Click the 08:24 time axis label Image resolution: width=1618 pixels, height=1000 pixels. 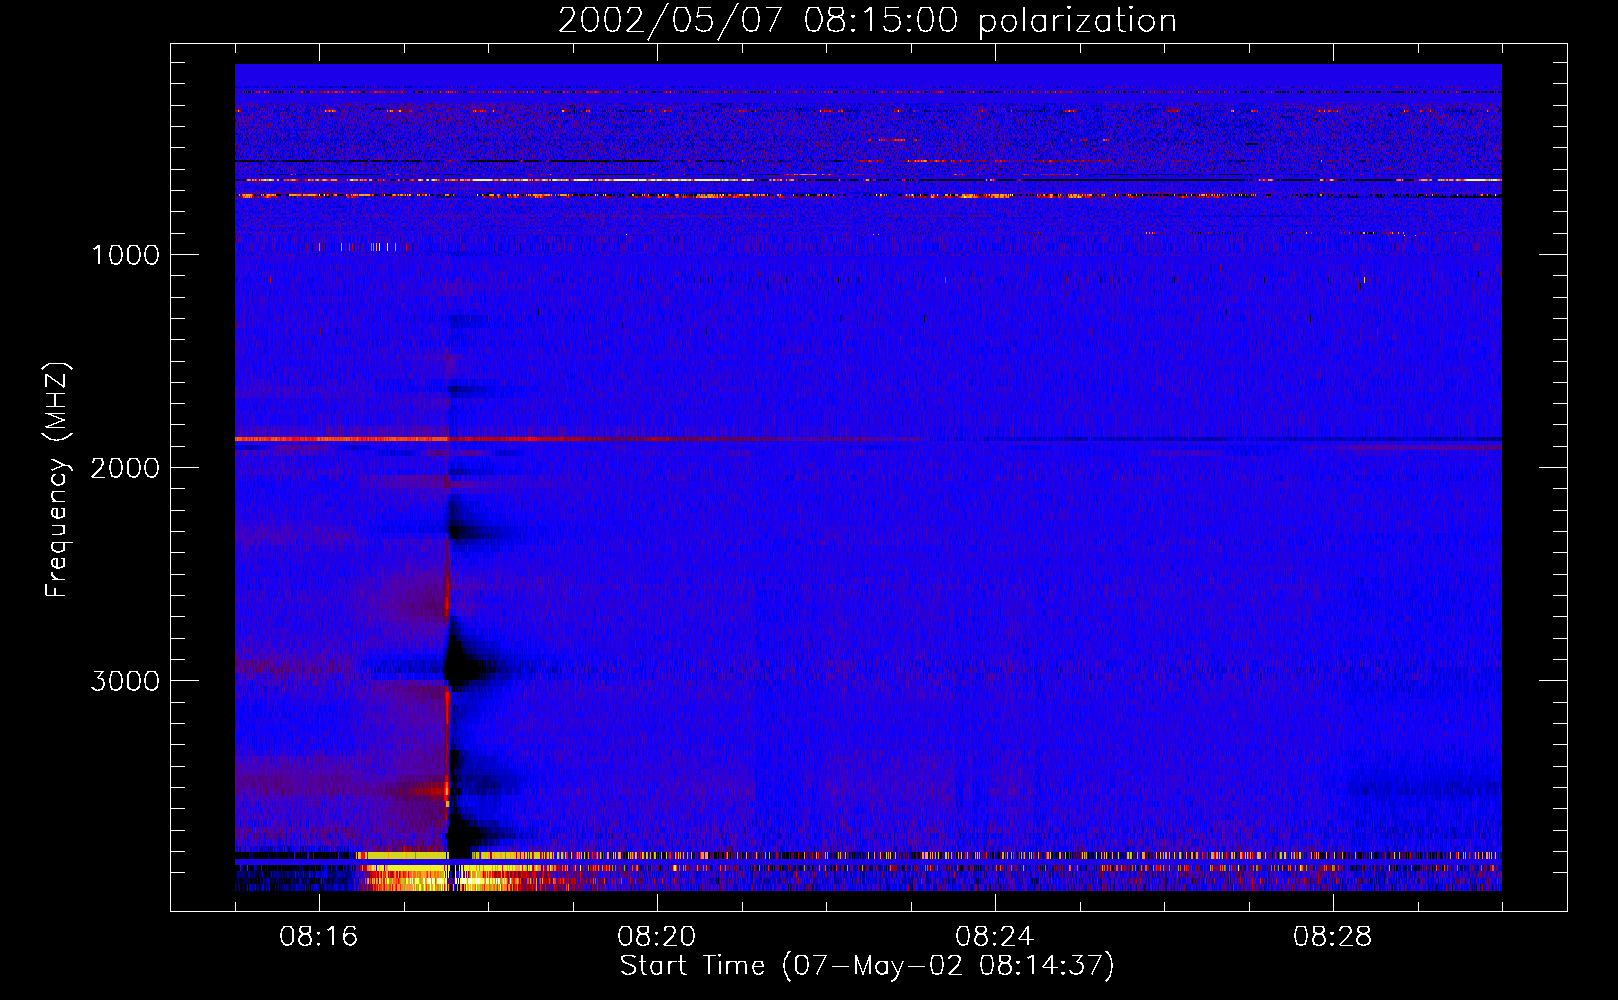995,937
